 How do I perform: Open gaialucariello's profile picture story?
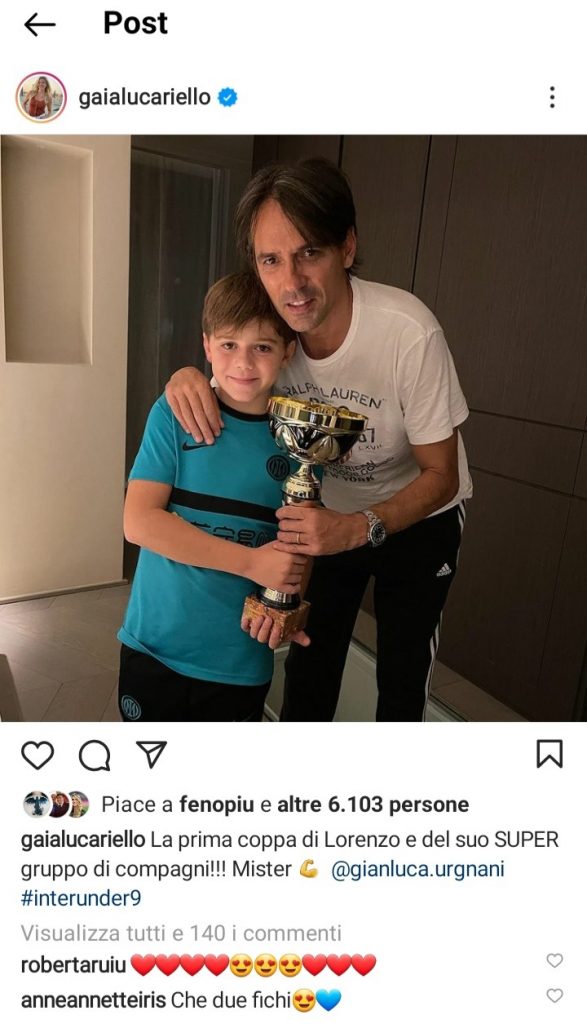tap(41, 97)
